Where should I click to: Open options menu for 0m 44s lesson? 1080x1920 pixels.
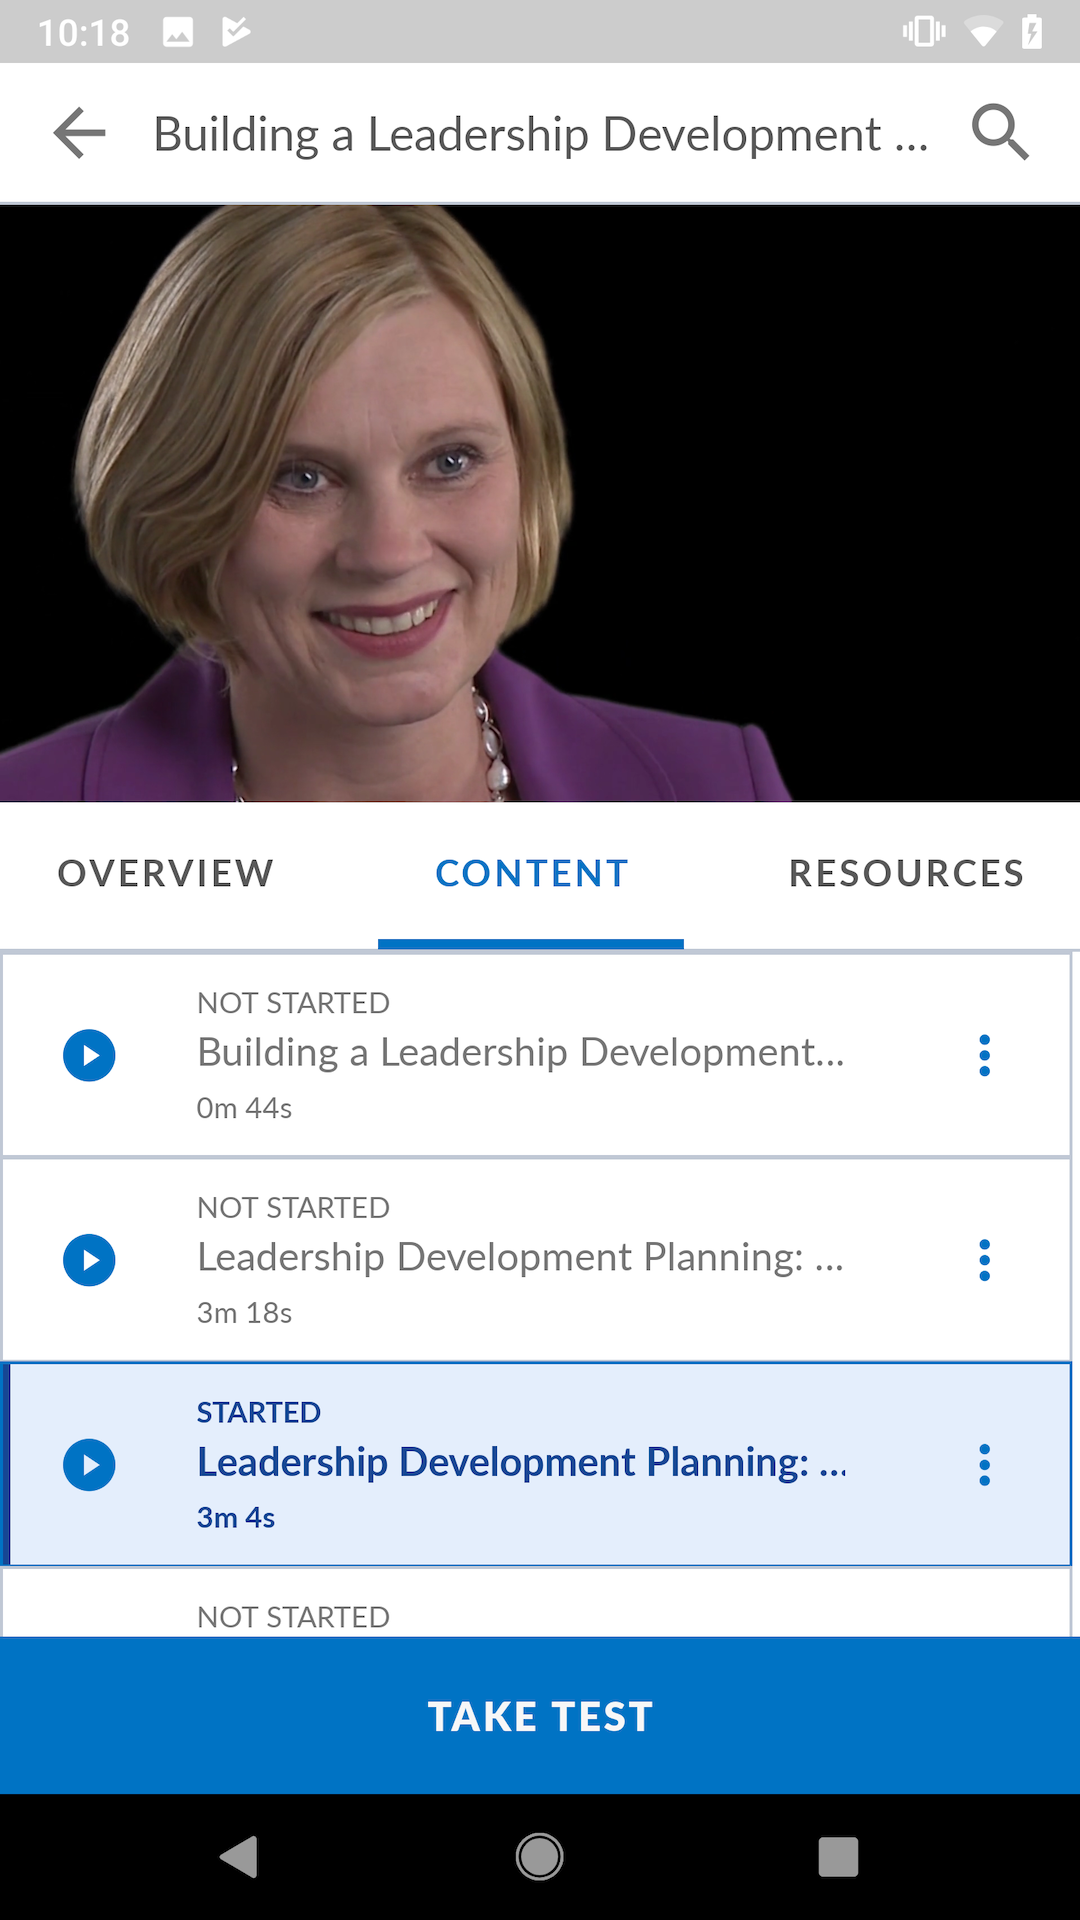click(985, 1055)
